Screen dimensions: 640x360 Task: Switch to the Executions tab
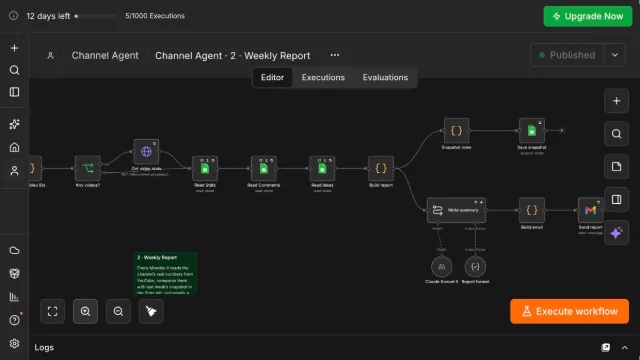(x=323, y=78)
